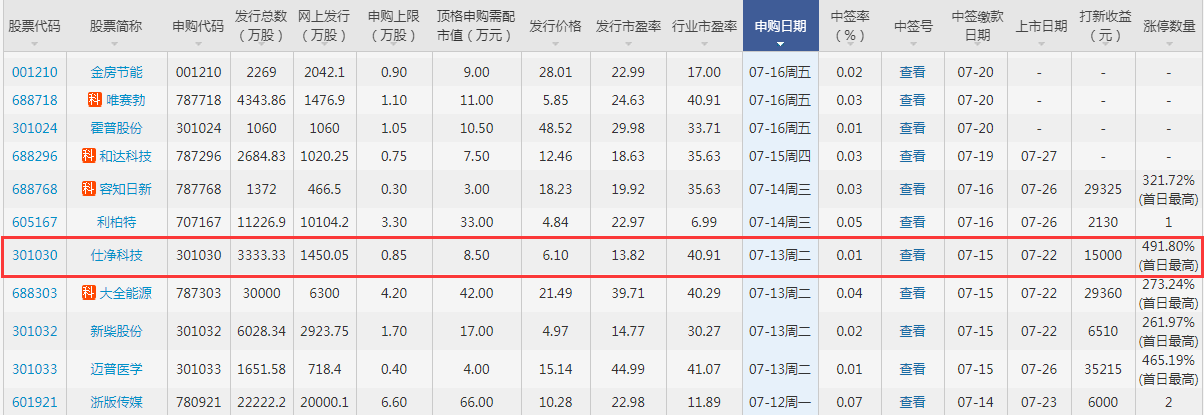The height and width of the screenshot is (415, 1204).
Task: Click 查看 in the 迈普医学 row
Action: 912,369
